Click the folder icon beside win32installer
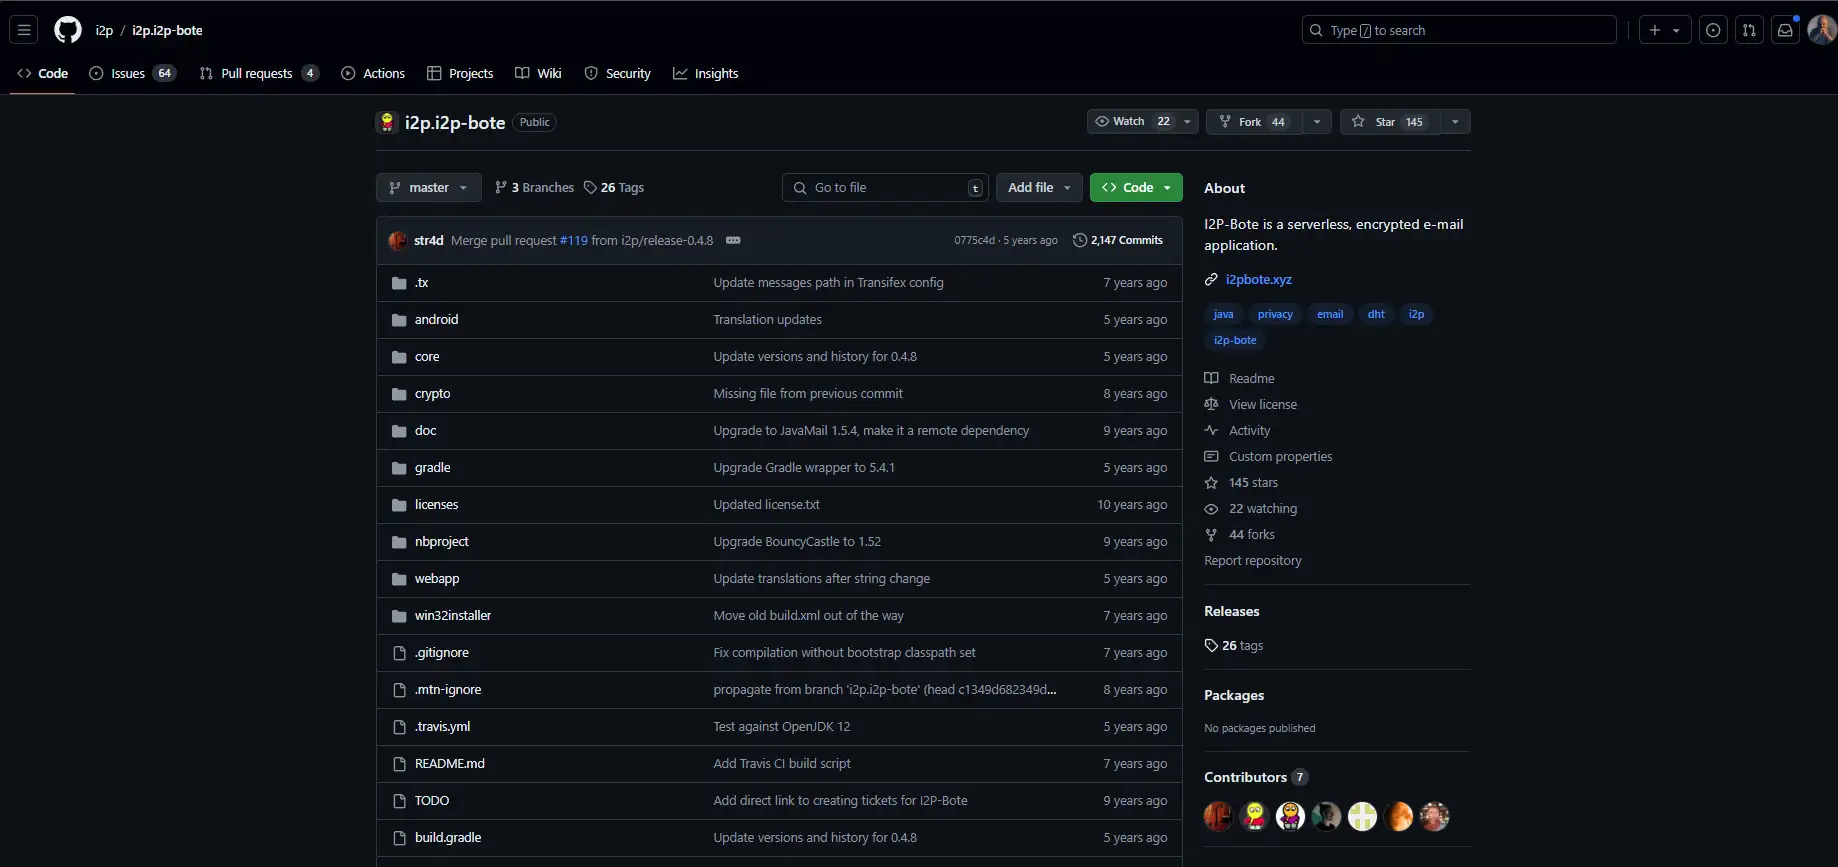1838x867 pixels. (399, 616)
